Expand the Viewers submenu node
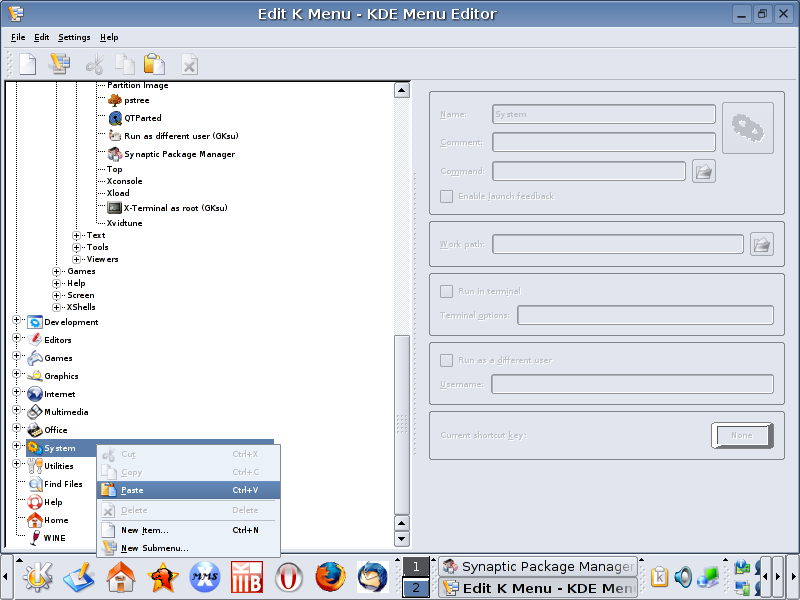 (x=77, y=259)
